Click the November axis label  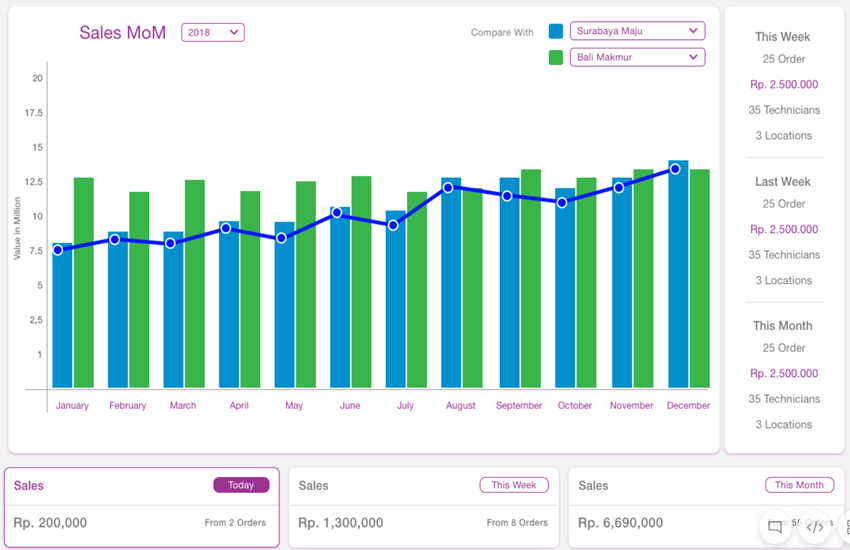631,405
